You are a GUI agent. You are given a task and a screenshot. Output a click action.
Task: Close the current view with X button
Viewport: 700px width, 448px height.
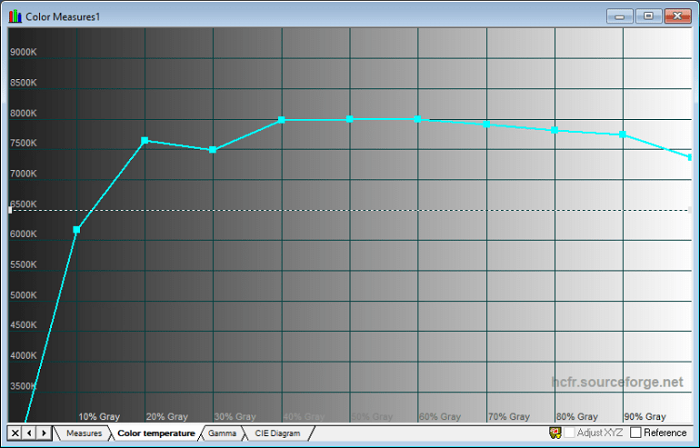click(14, 433)
